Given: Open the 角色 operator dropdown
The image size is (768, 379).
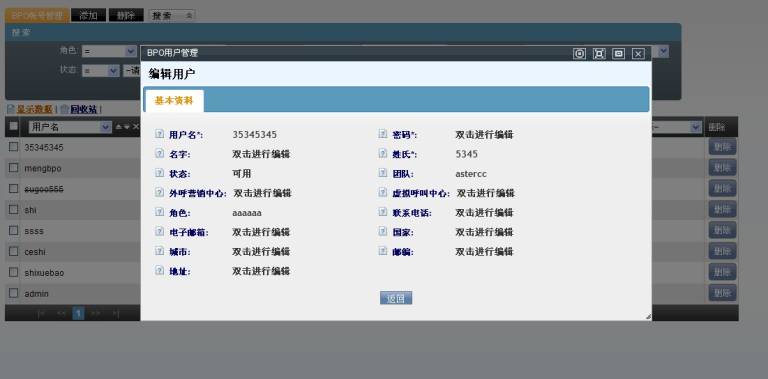Looking at the screenshot, I should pyautogui.click(x=109, y=51).
